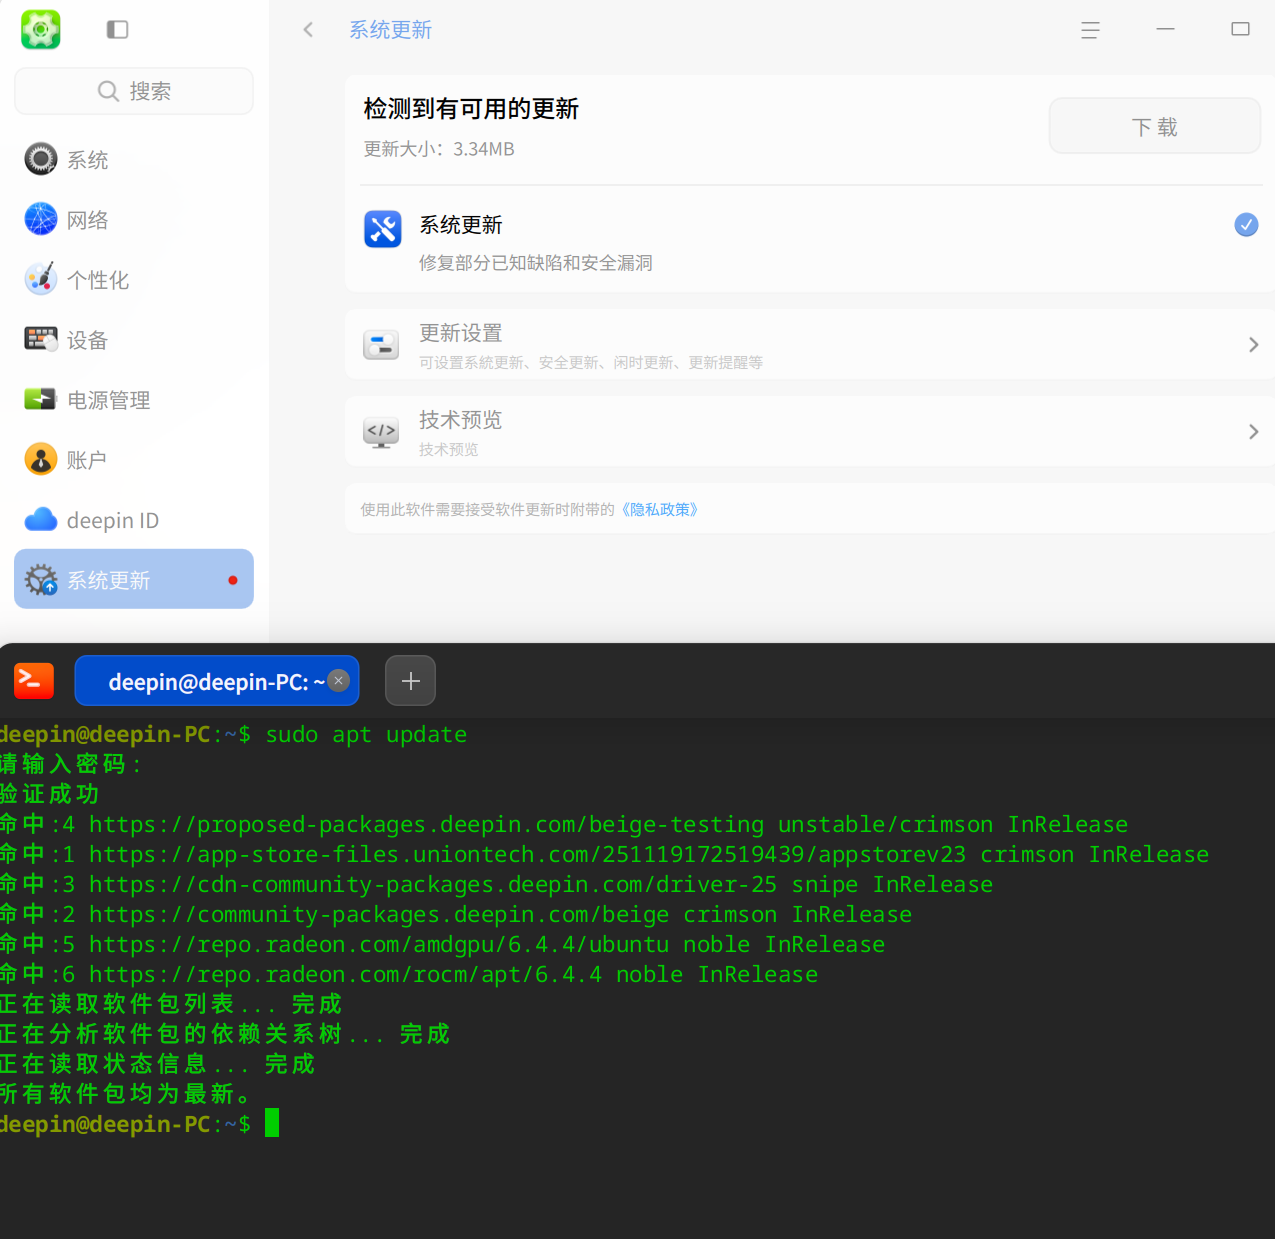This screenshot has height=1239, width=1275.
Task: Expand 更新设置 with right chevron
Action: coord(1253,345)
